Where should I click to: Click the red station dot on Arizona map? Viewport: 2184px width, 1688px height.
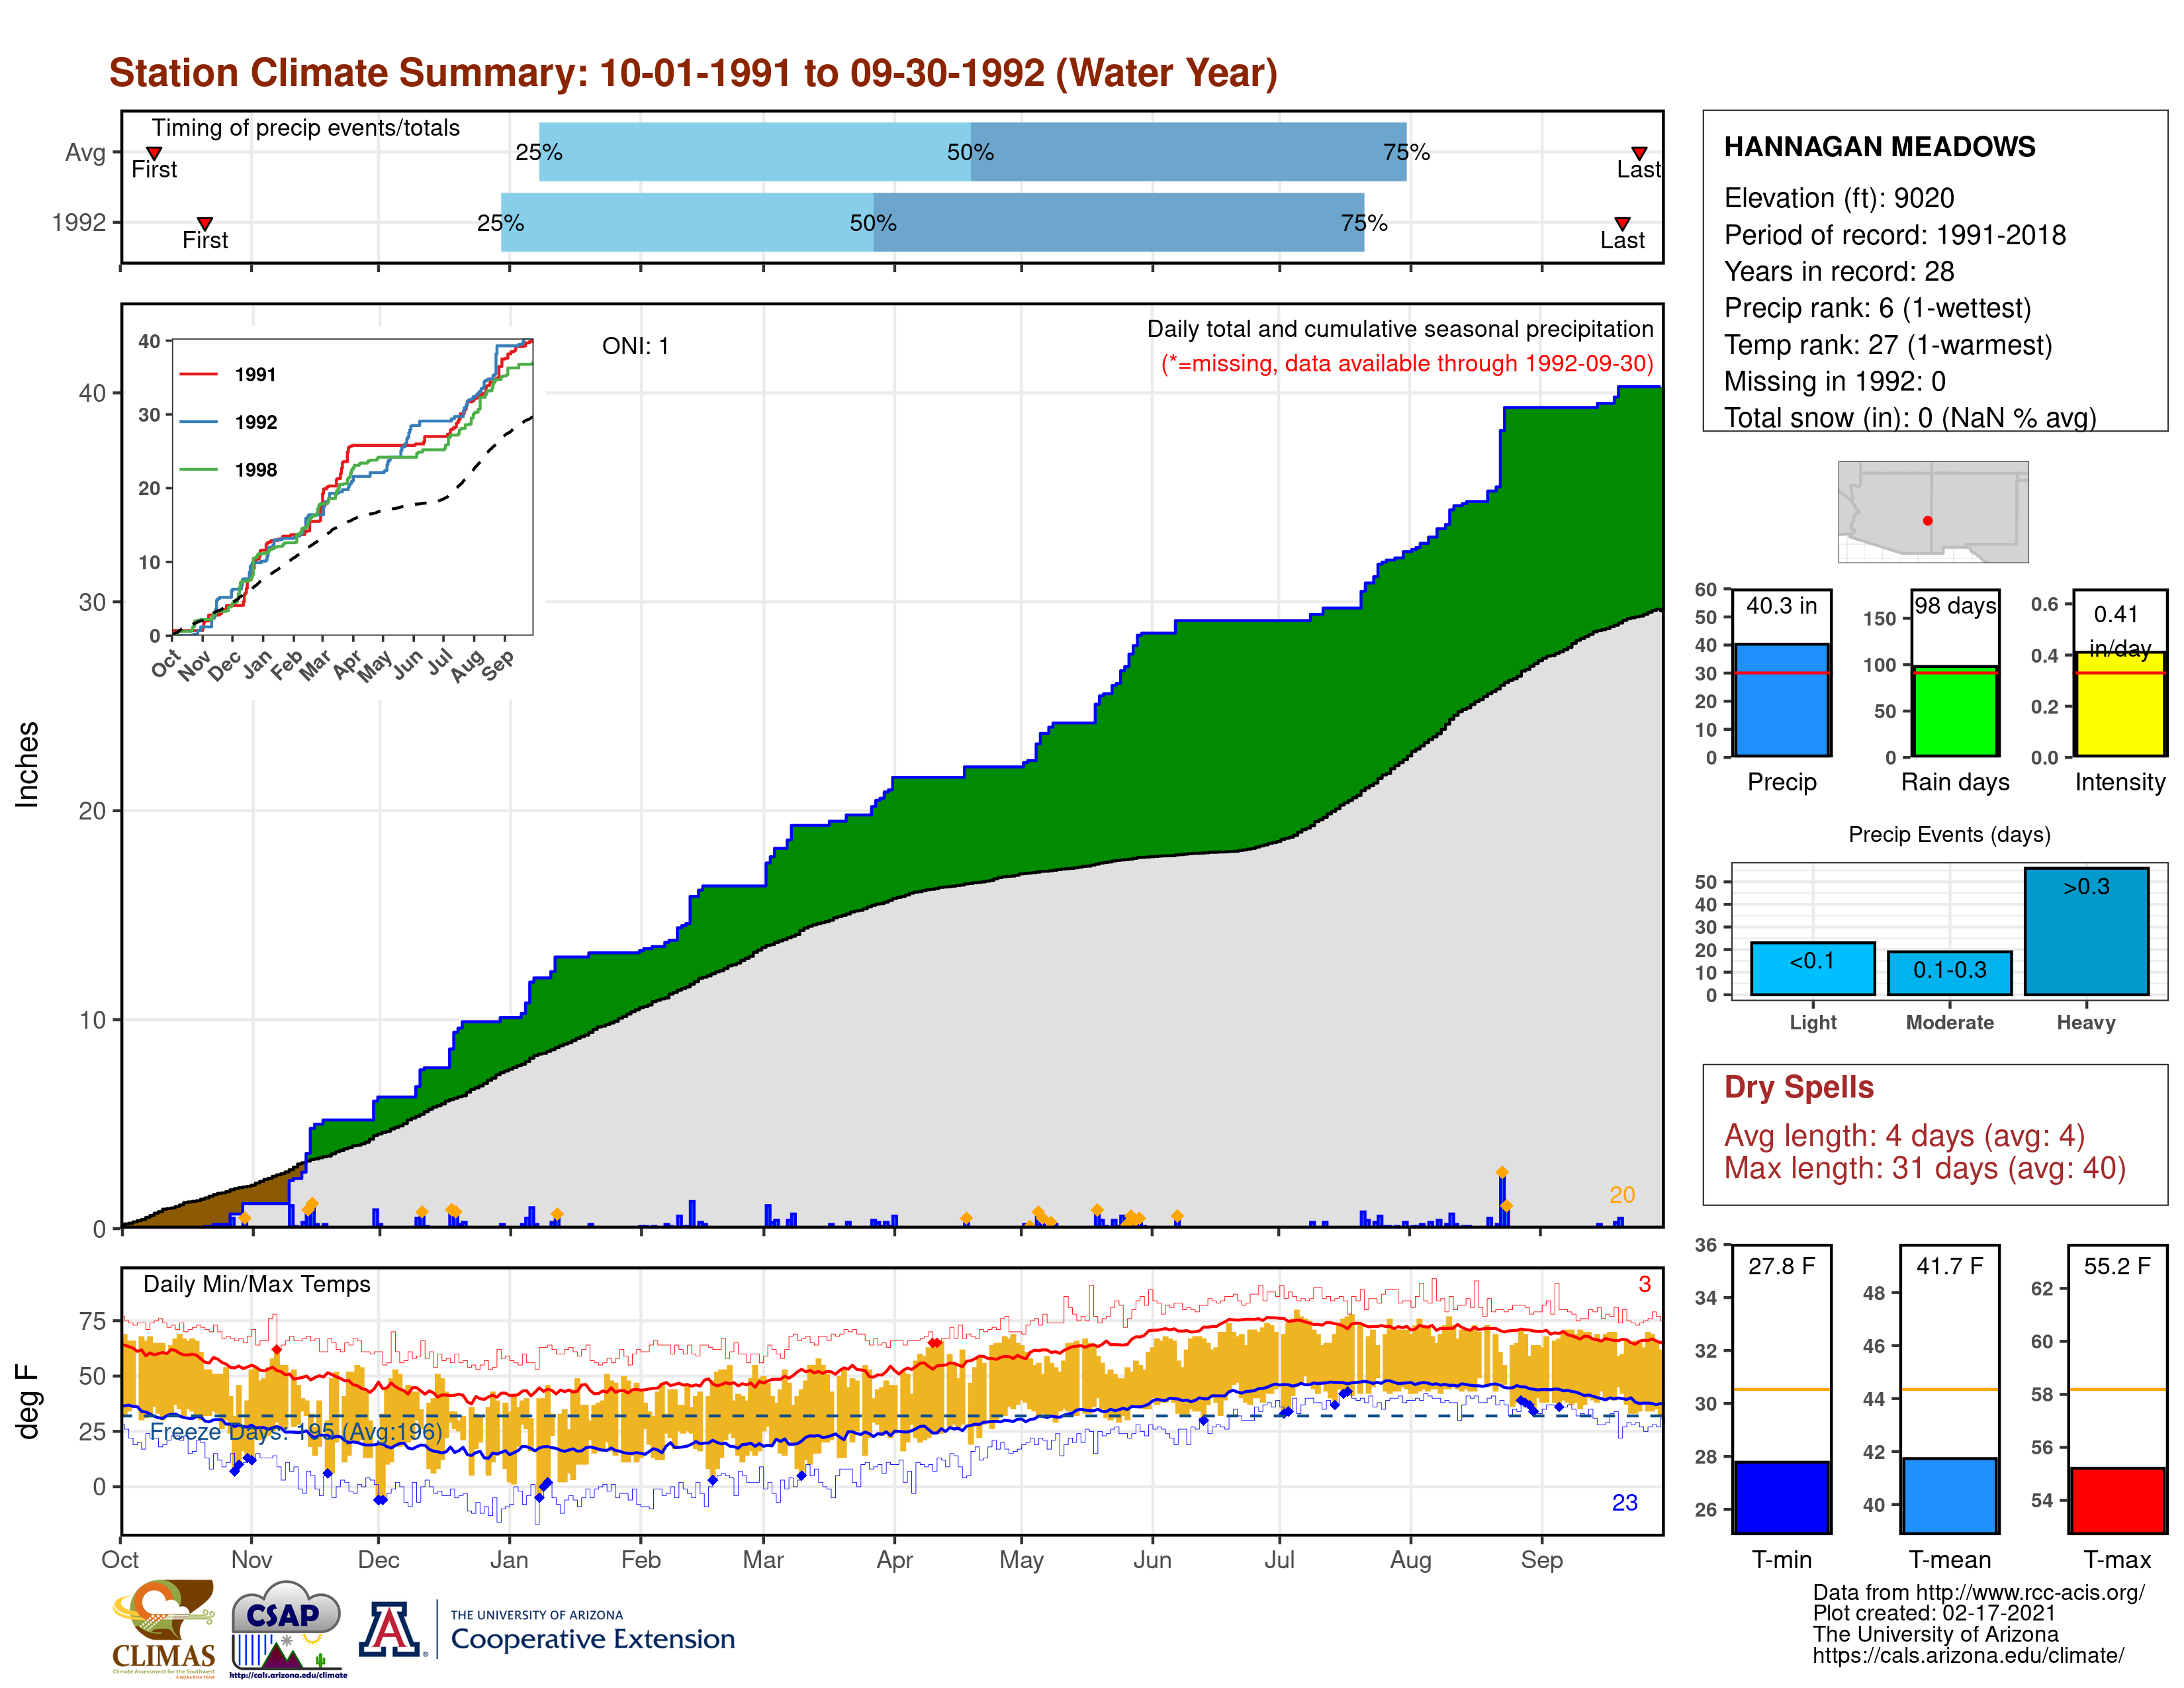(1927, 521)
